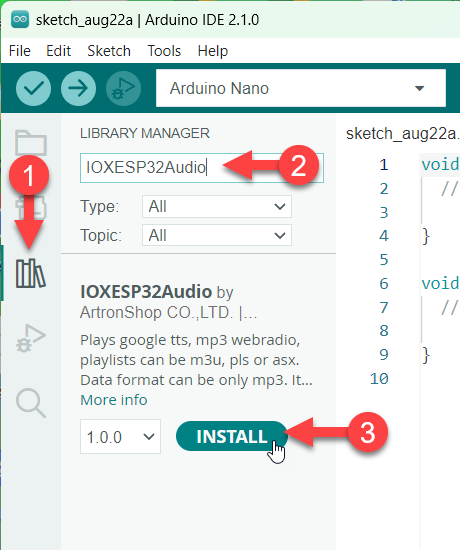Click line number 4 in editor gutter
Viewport: 460px width, 550px height.
pyautogui.click(x=384, y=236)
